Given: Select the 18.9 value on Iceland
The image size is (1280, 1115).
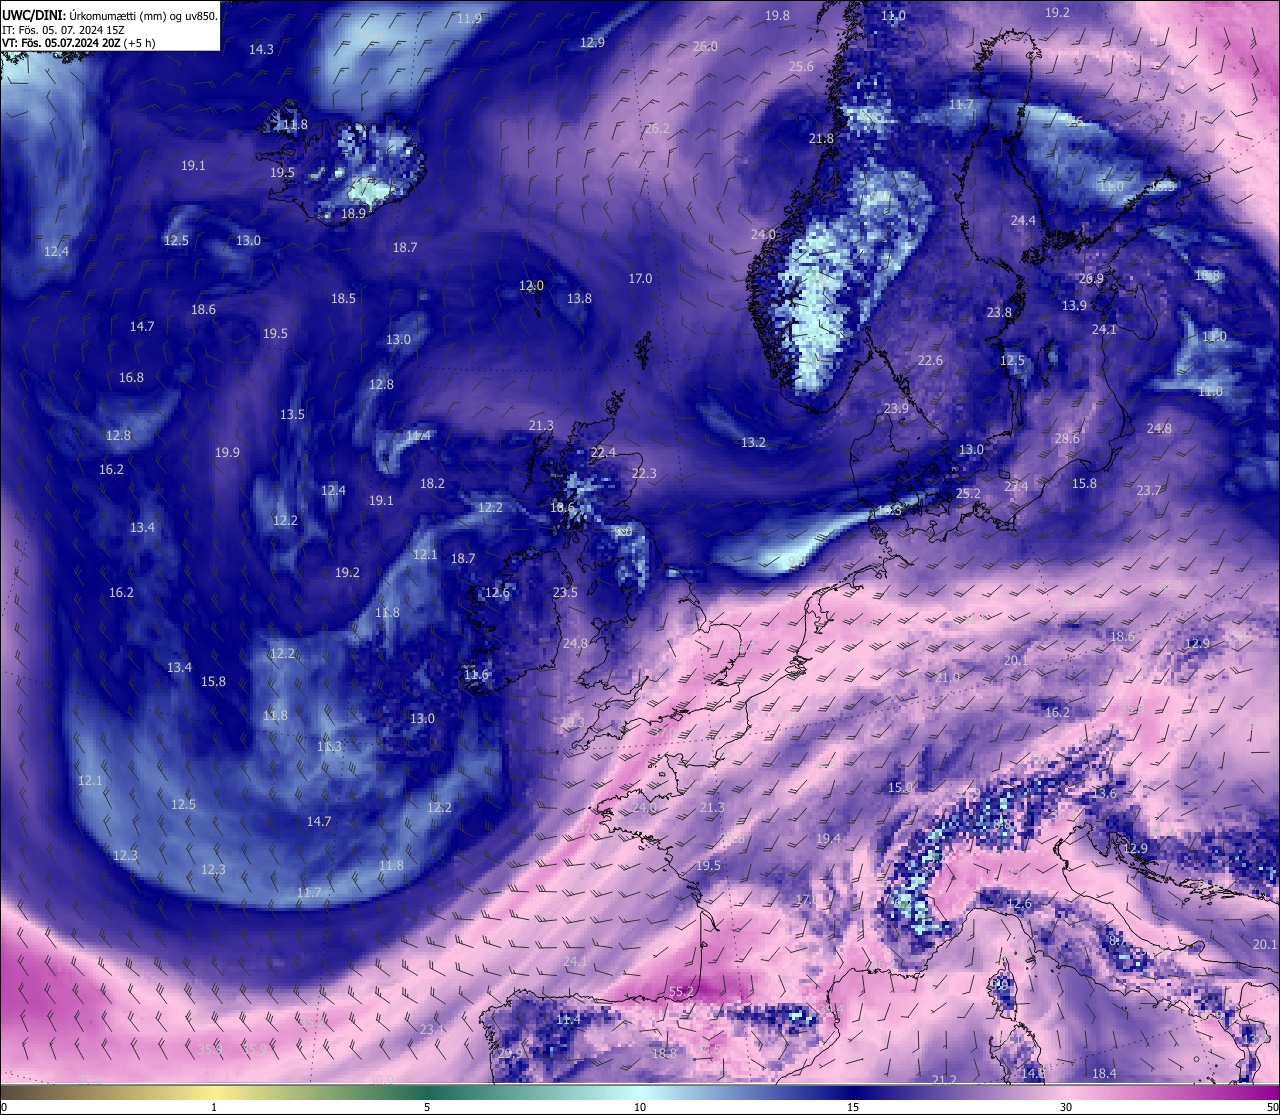Looking at the screenshot, I should pos(353,213).
